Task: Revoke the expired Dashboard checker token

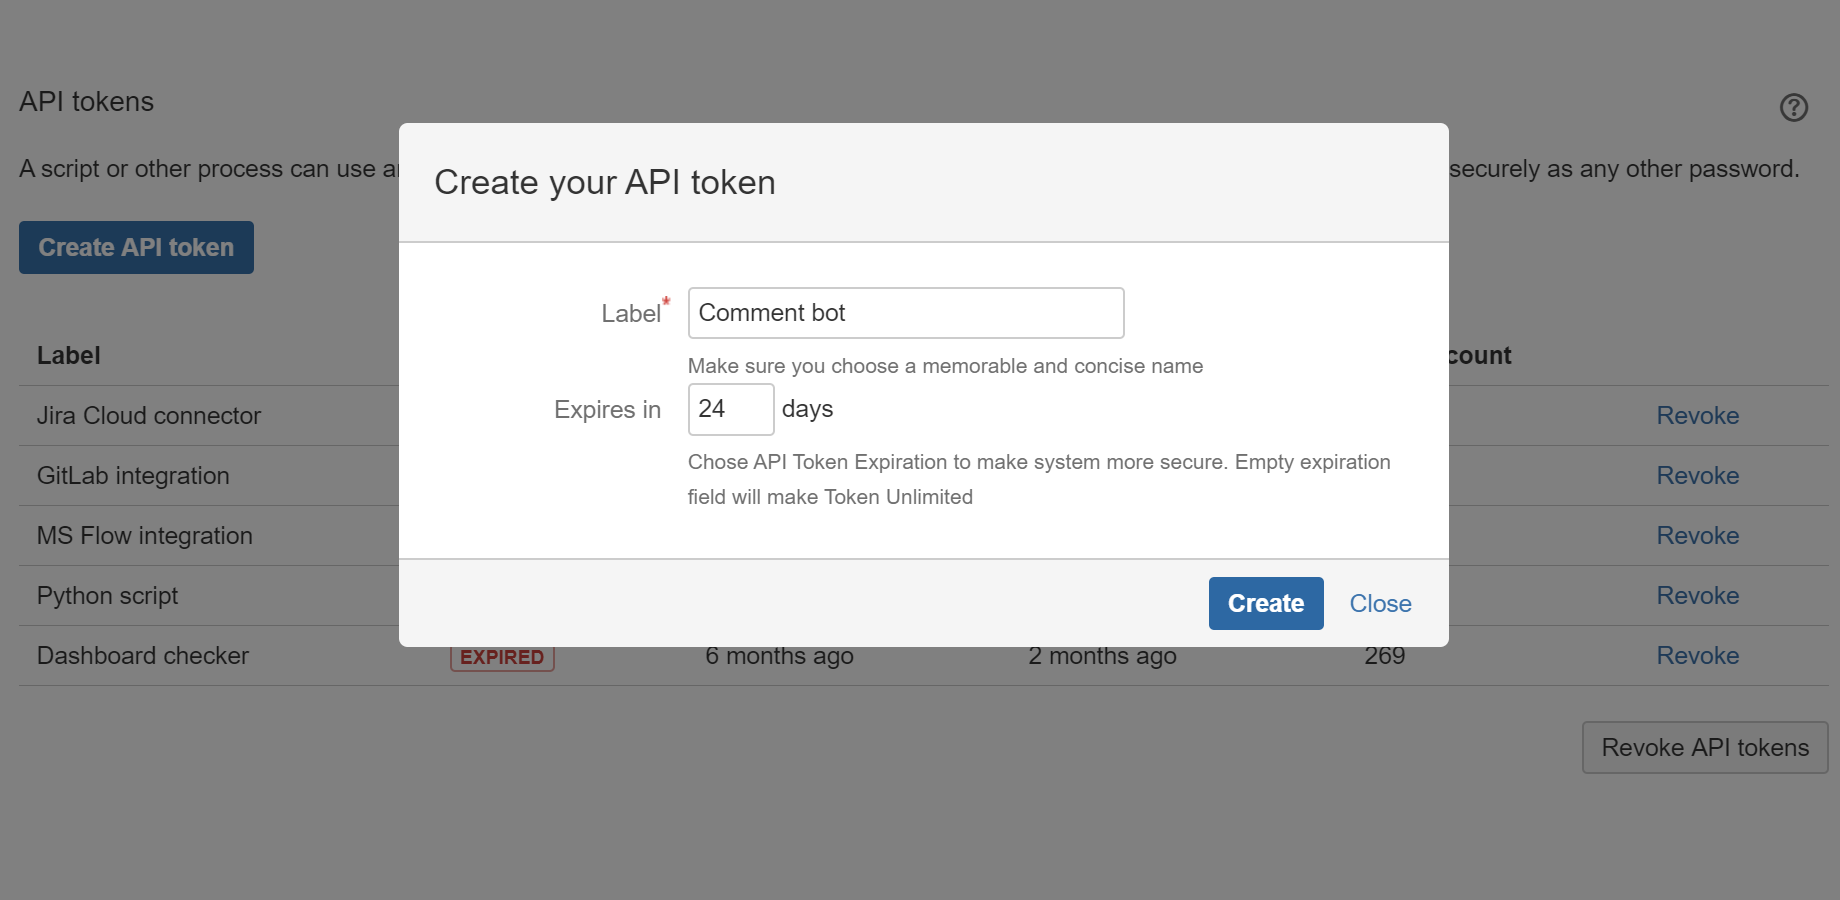Action: point(1697,655)
